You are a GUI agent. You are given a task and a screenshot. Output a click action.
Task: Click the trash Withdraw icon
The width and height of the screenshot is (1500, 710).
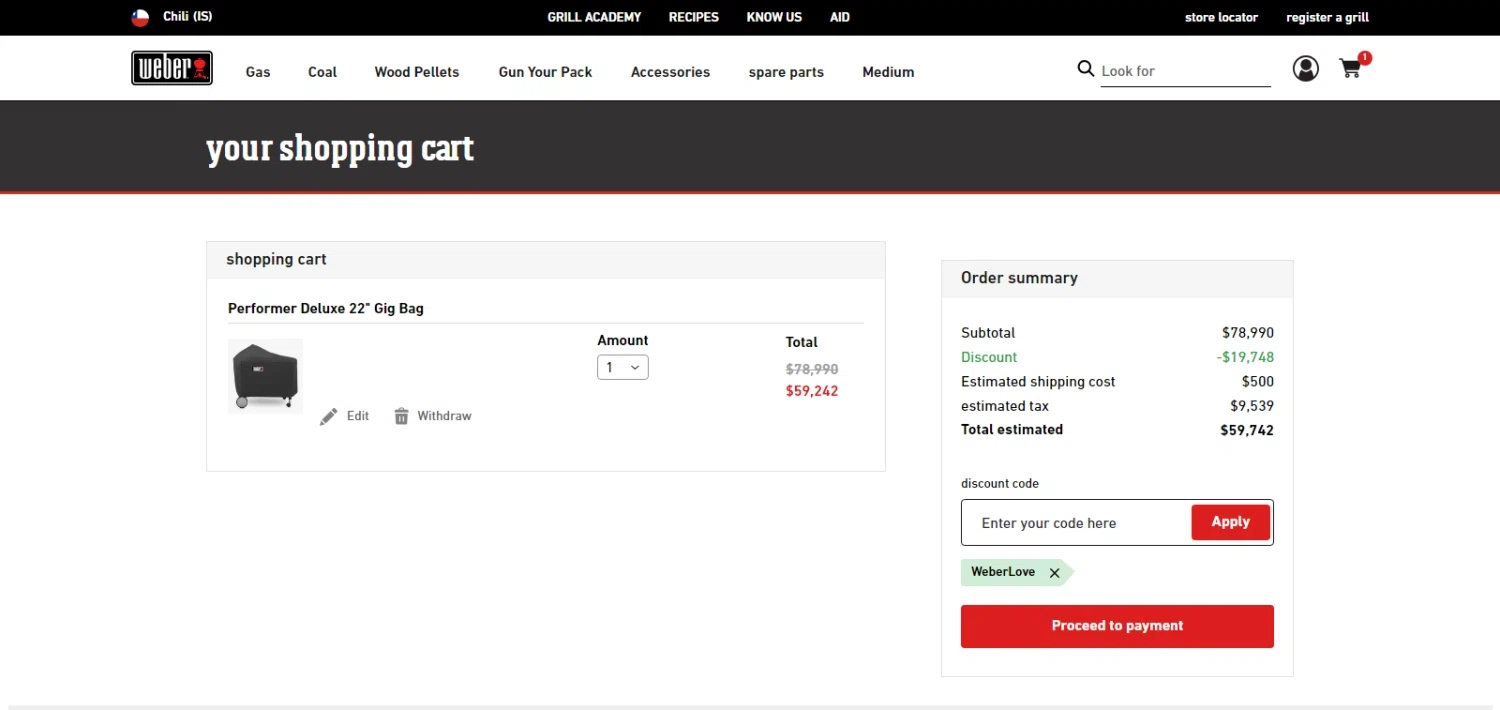401,417
